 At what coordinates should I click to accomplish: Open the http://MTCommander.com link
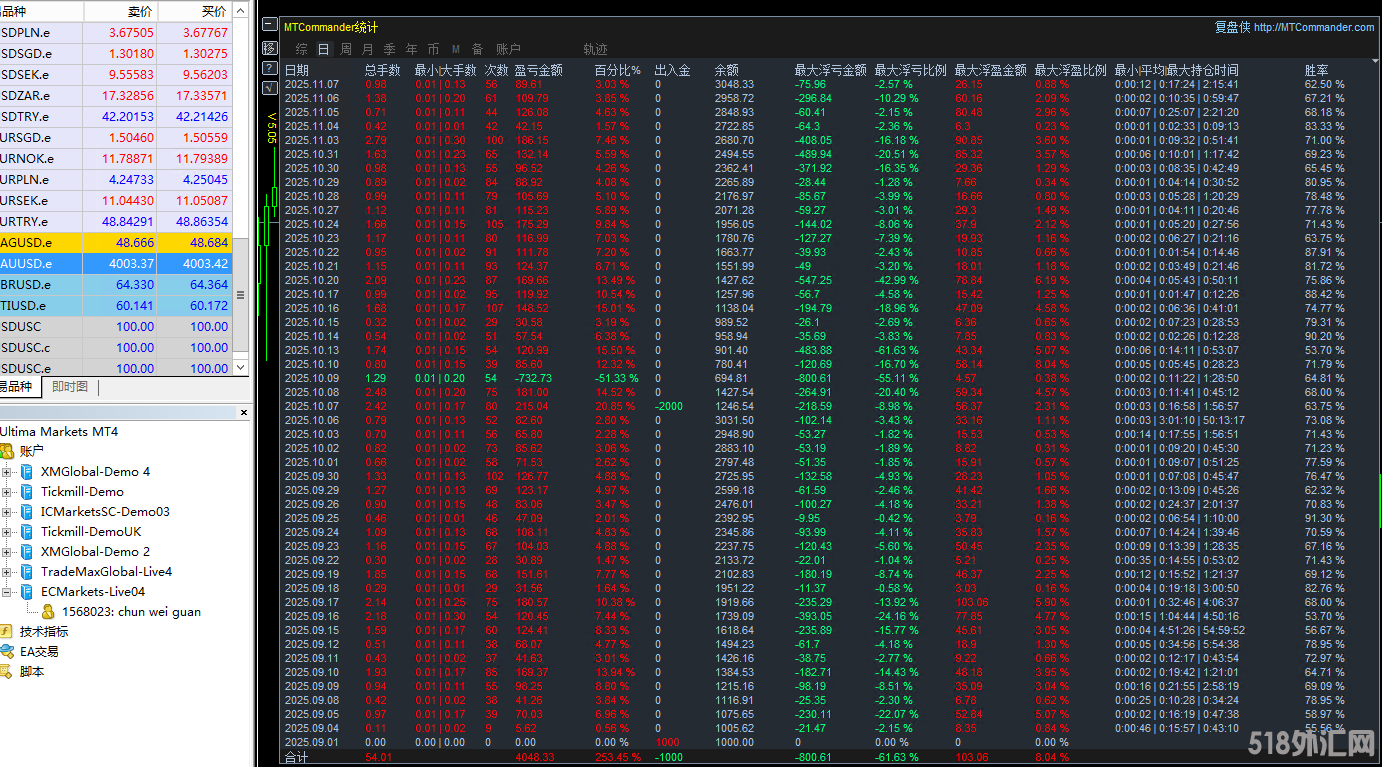point(1314,27)
